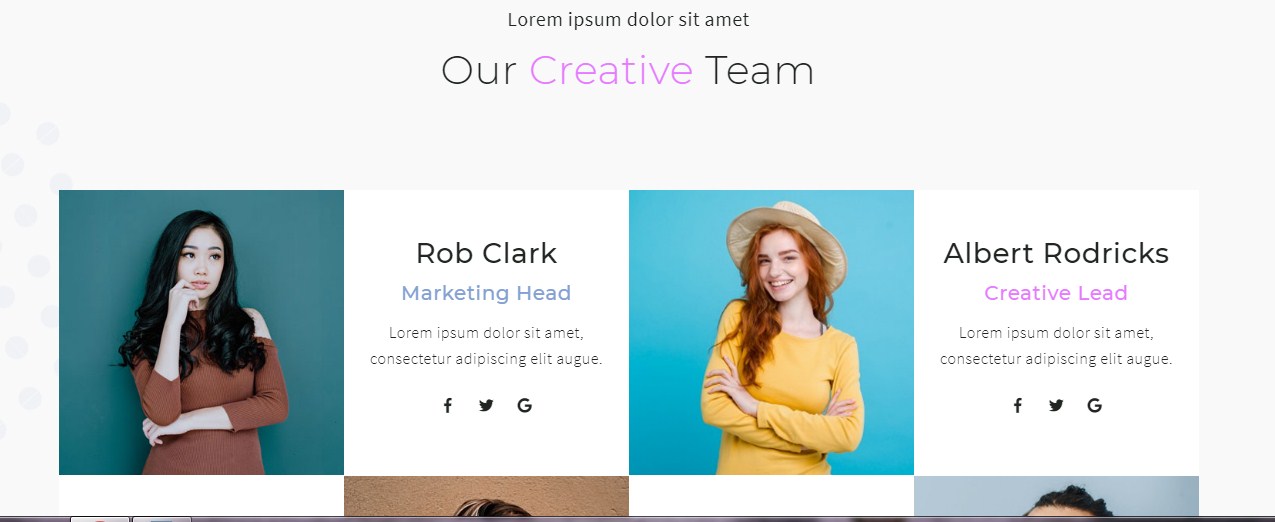Click Rob Clark's description paragraph

486,345
